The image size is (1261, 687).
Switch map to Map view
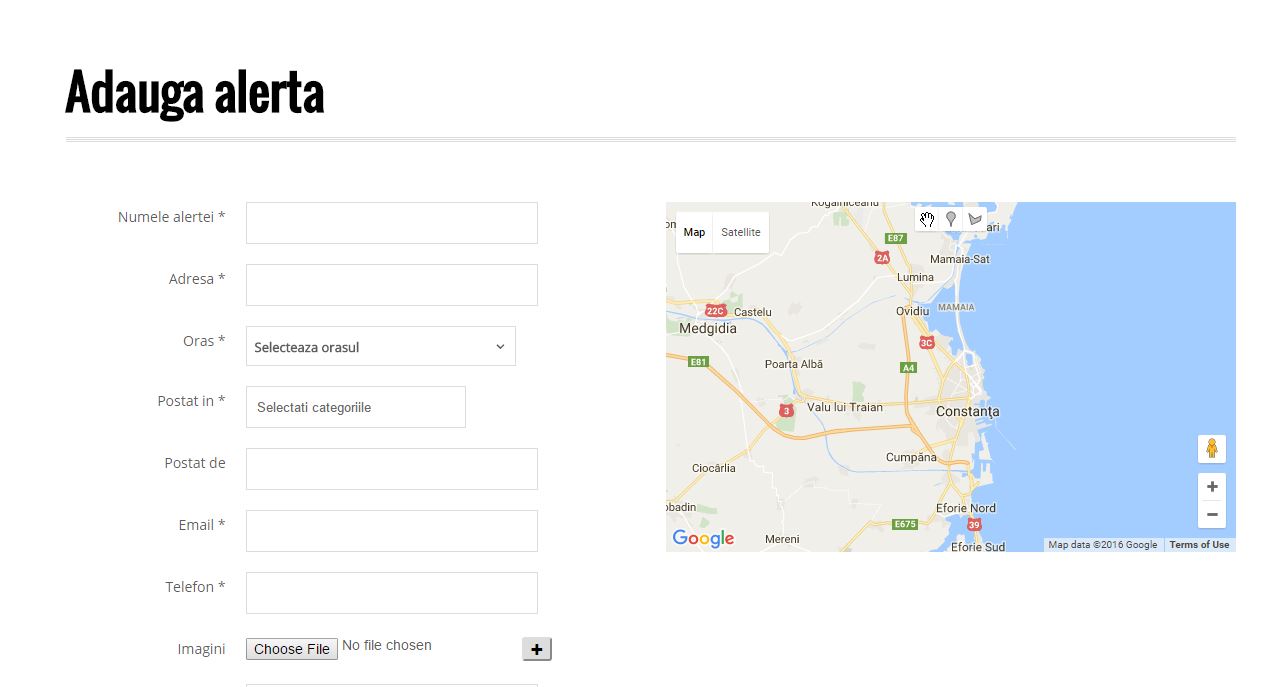[x=694, y=232]
